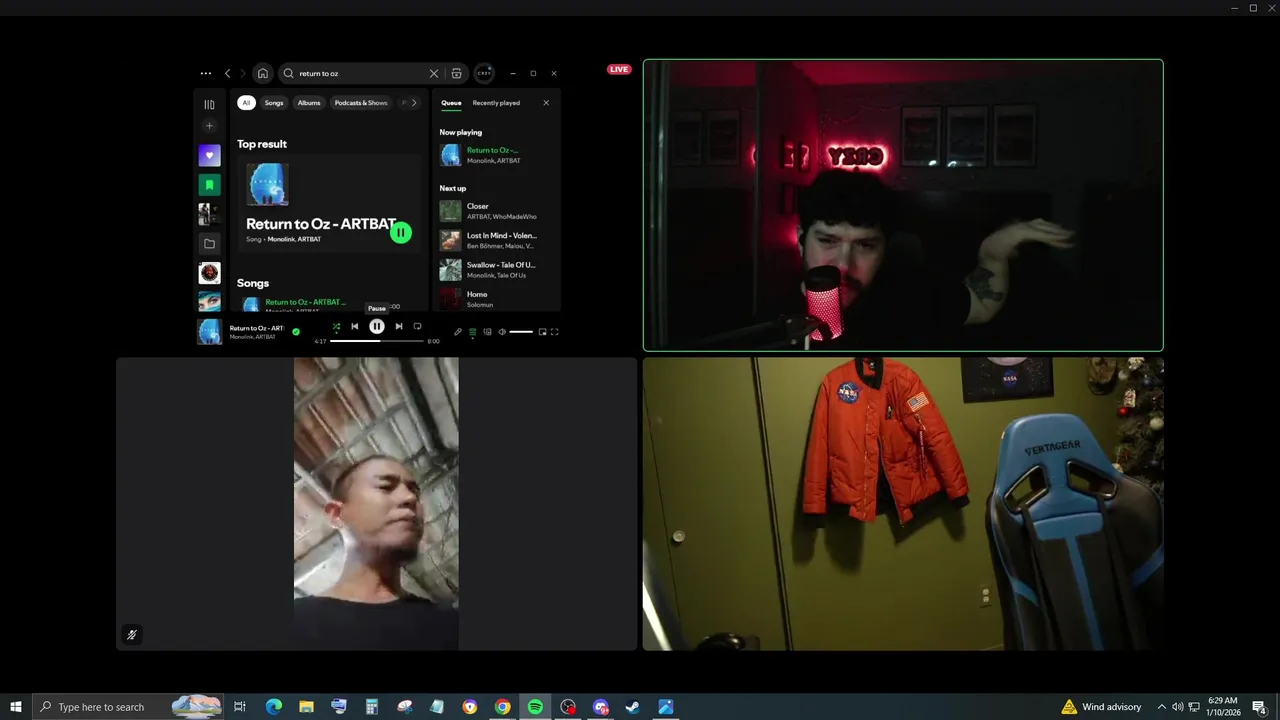This screenshot has height=720, width=1280.
Task: Open File Explorer from the taskbar
Action: [x=306, y=707]
